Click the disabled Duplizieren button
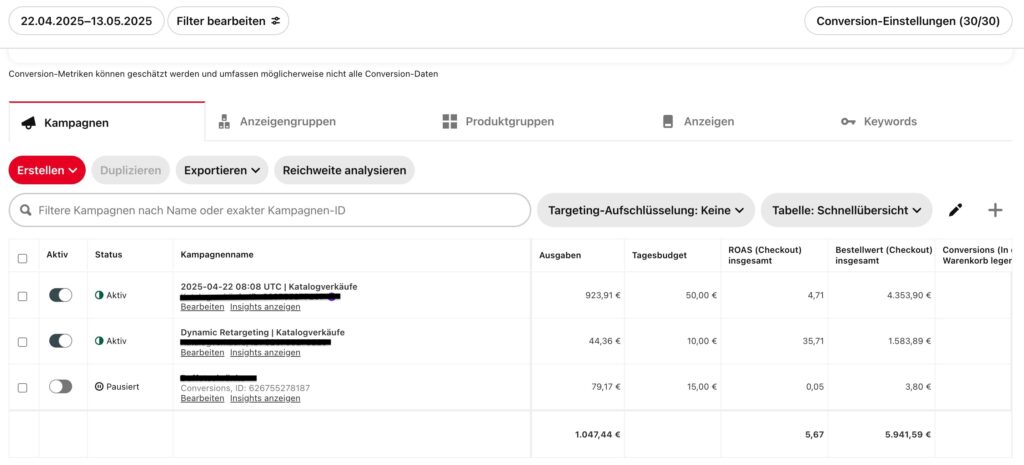This screenshot has width=1024, height=465. (x=131, y=170)
